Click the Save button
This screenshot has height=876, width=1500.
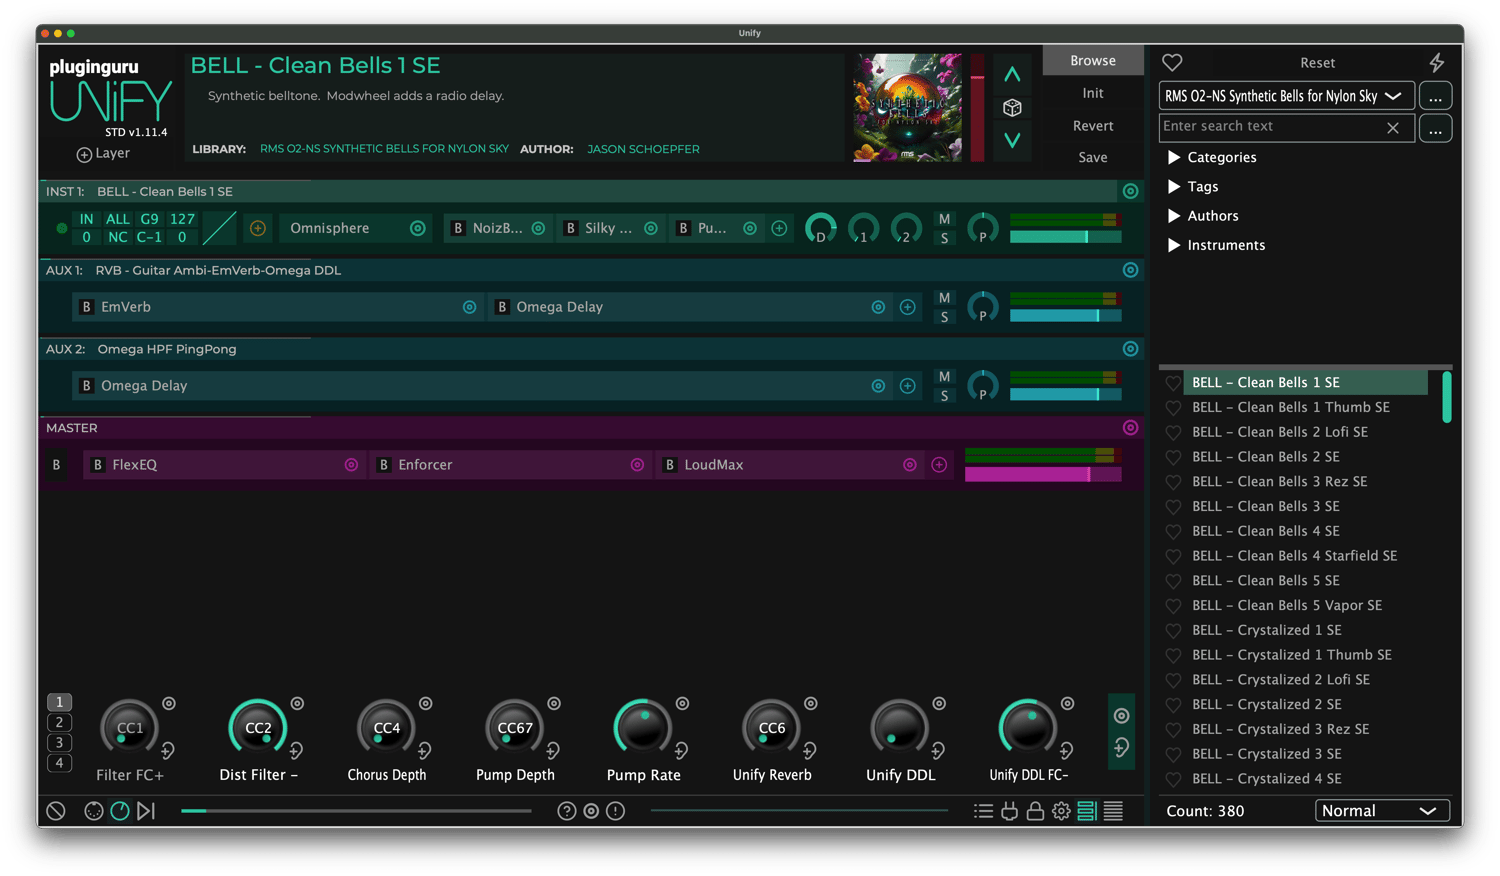click(1092, 157)
